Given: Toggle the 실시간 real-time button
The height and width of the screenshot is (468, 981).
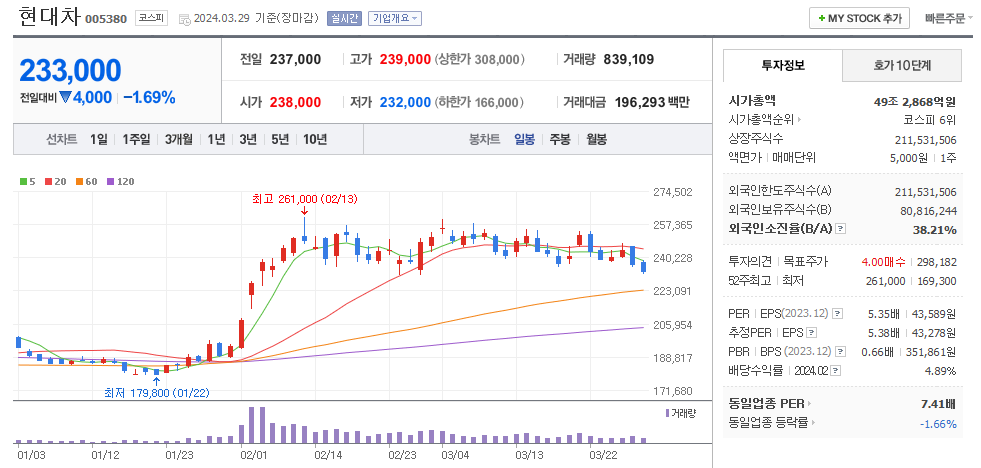Looking at the screenshot, I should 344,19.
